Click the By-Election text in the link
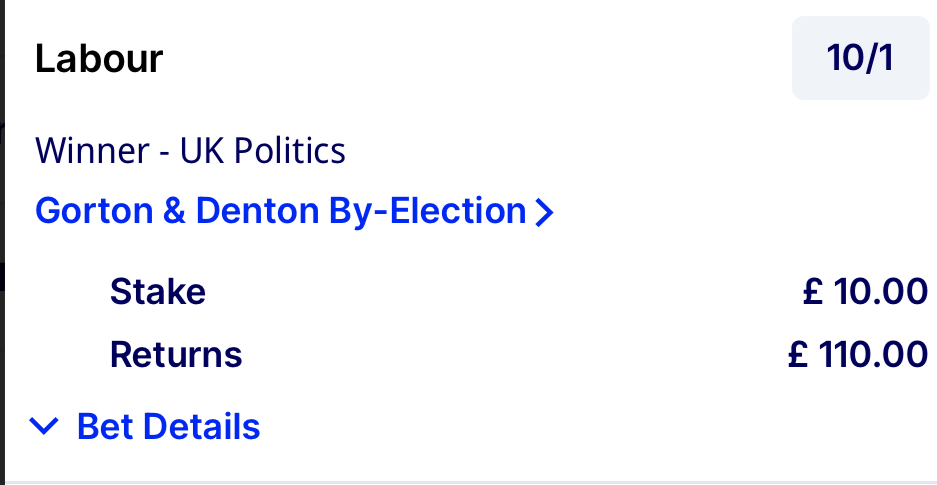The width and height of the screenshot is (937, 485). point(427,211)
